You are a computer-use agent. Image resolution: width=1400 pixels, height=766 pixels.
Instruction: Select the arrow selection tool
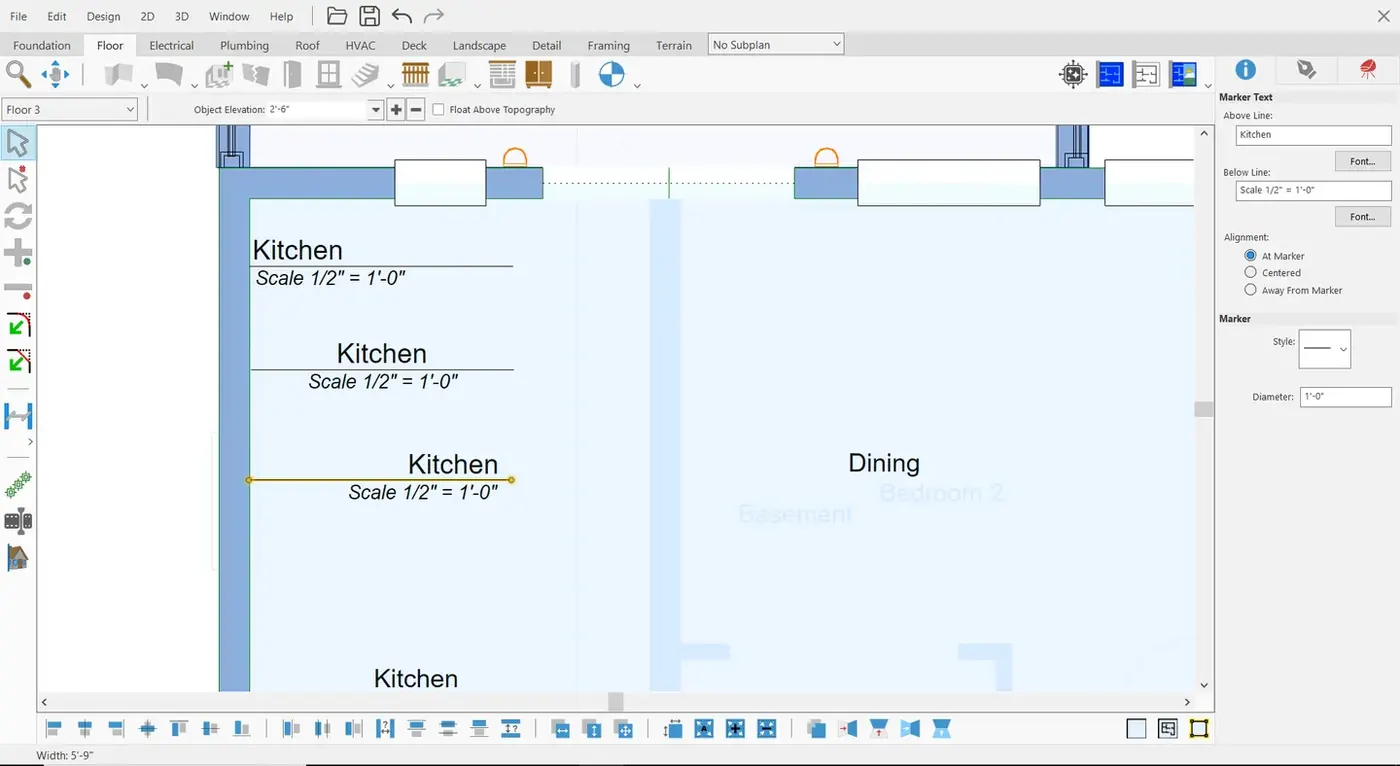pyautogui.click(x=18, y=143)
